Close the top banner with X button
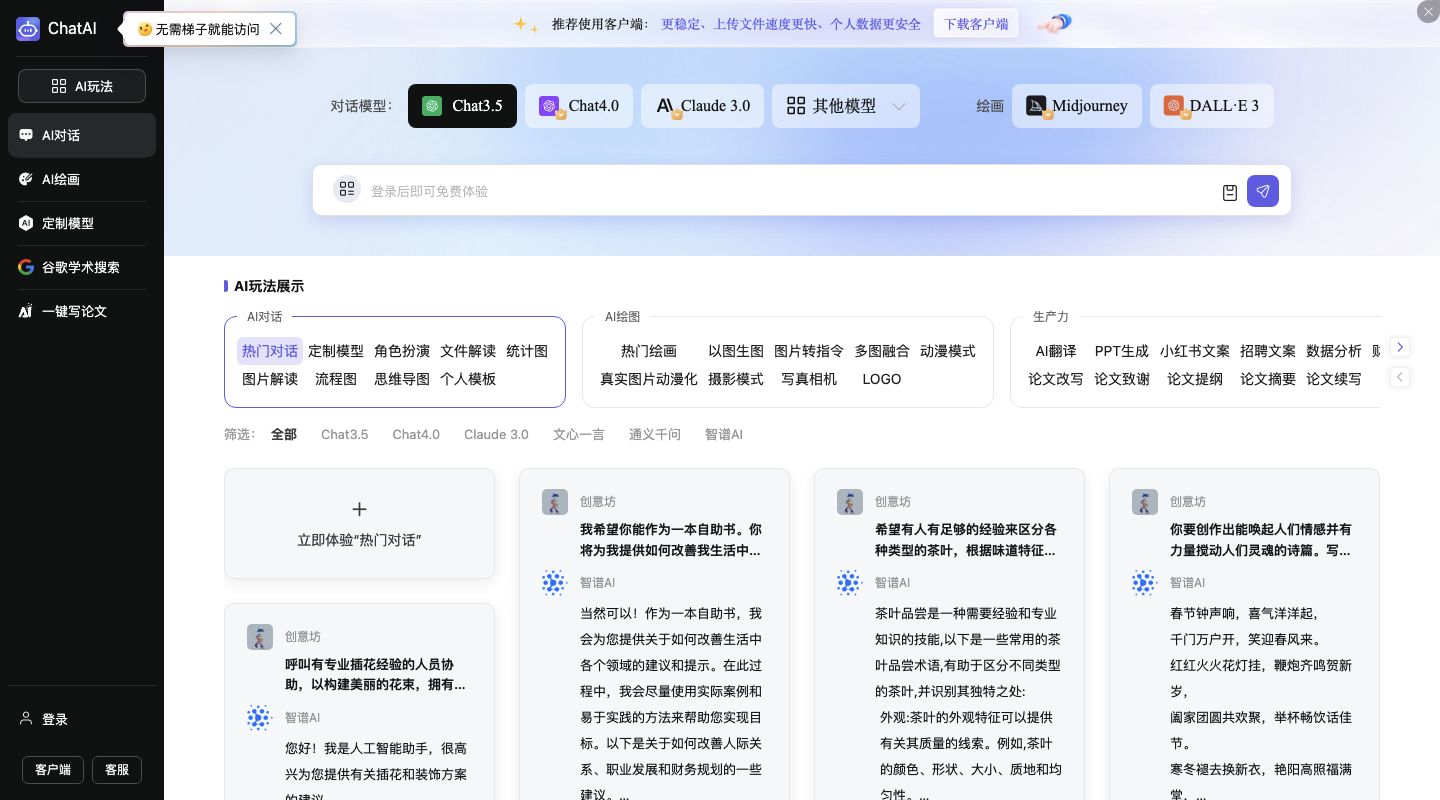 point(1428,11)
